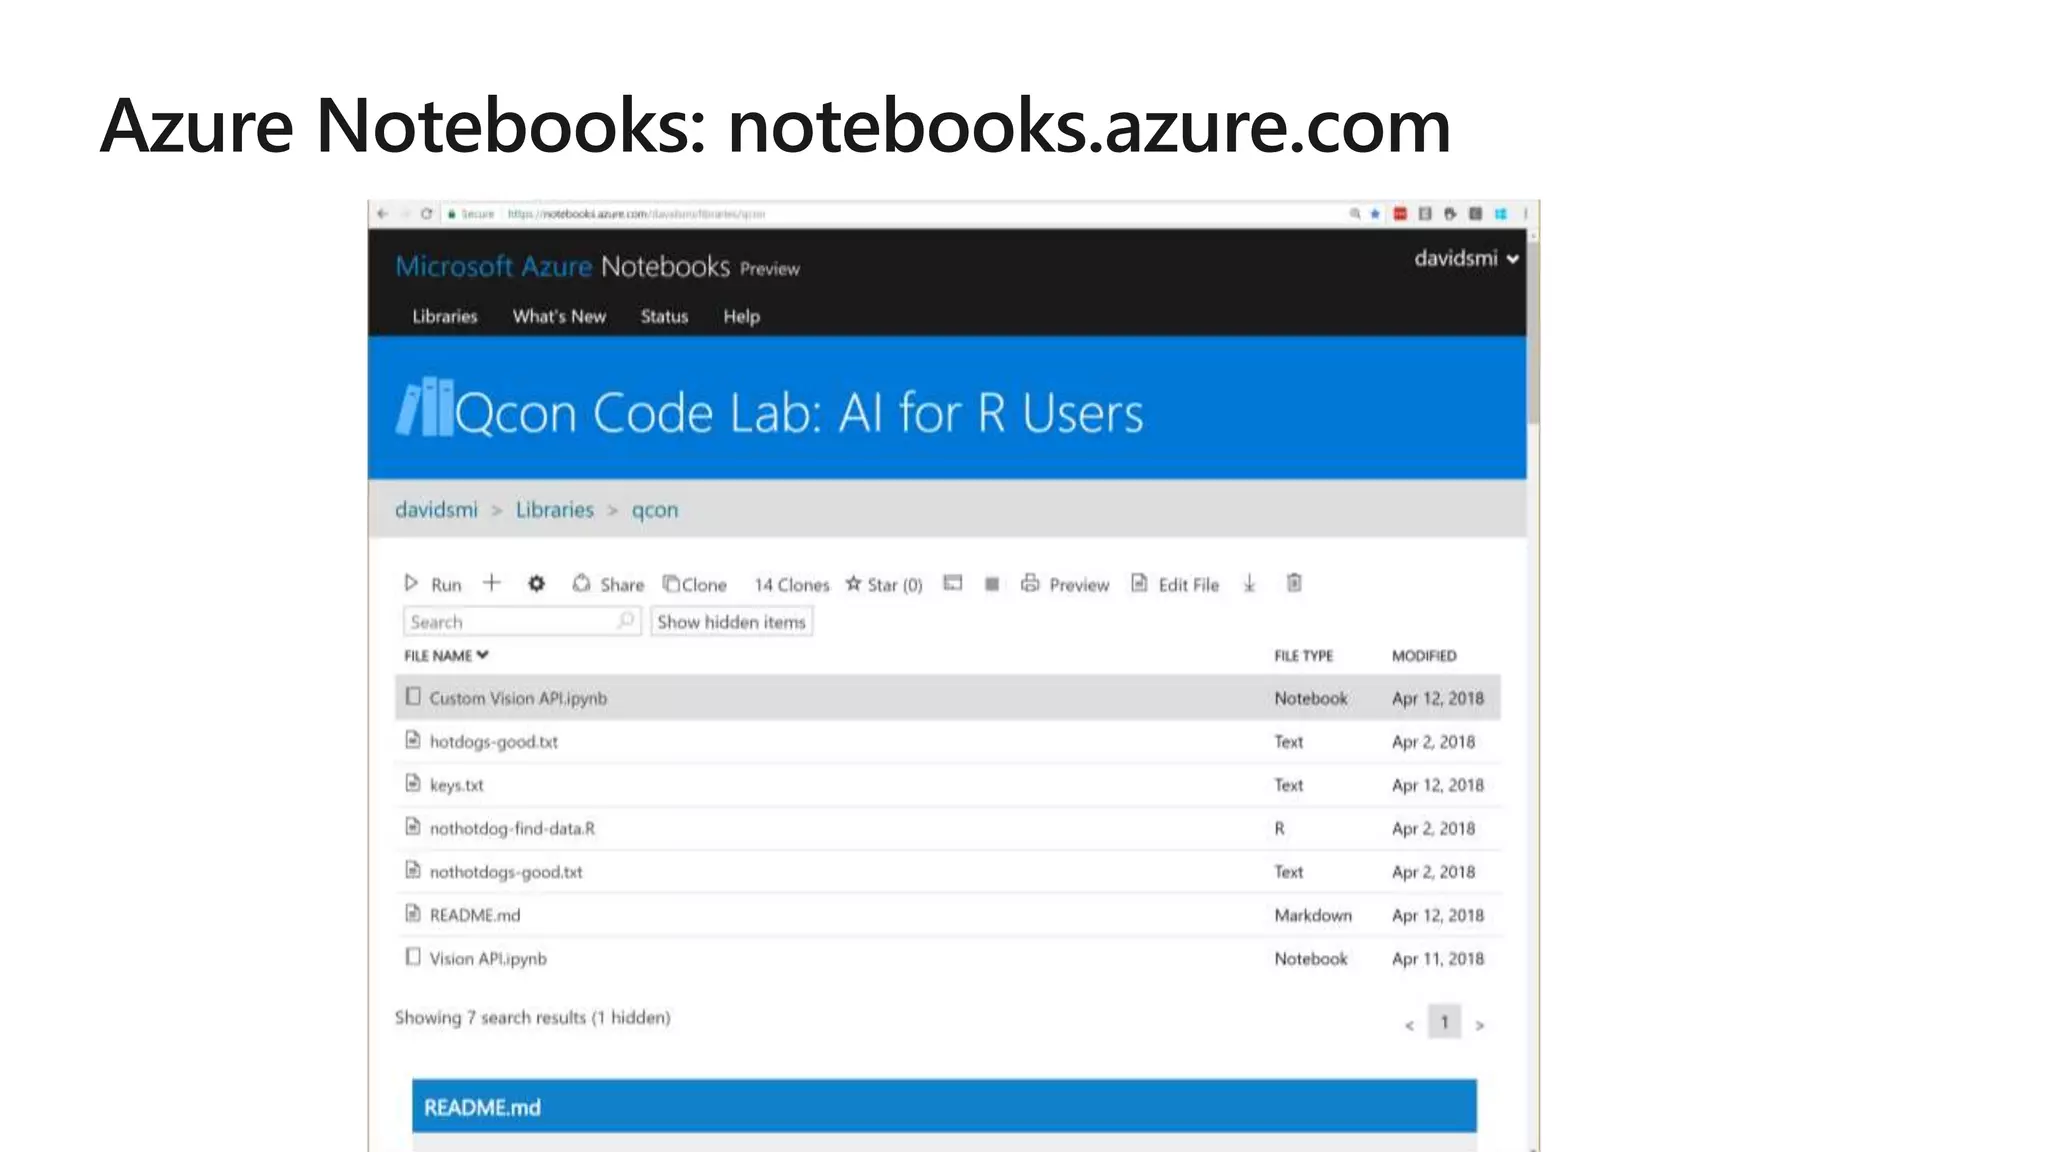Screen dimensions: 2048x1152
Task: Open the Libraries menu in the header
Action: tap(444, 317)
